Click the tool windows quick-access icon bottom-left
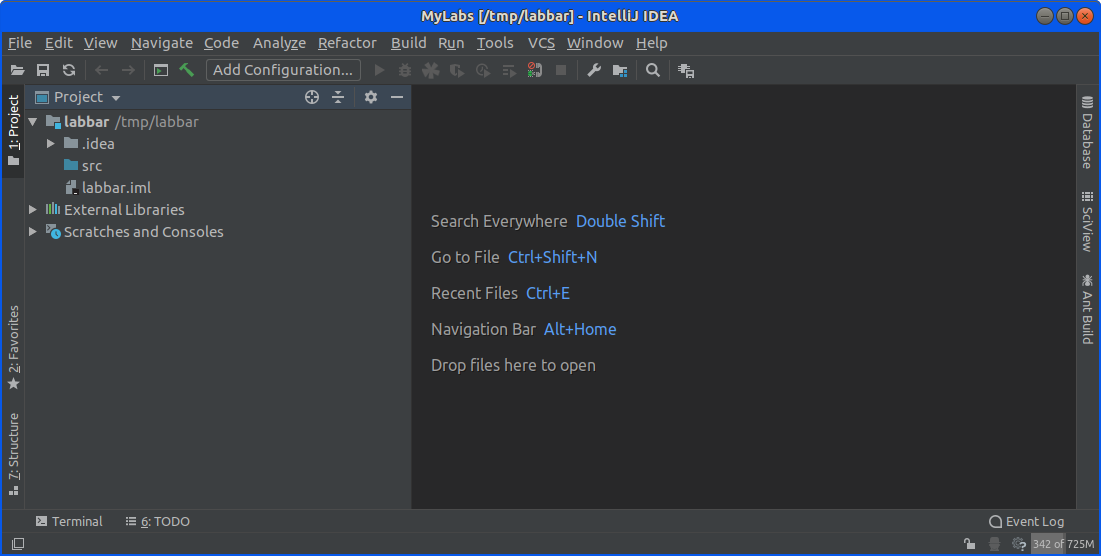 coord(18,544)
